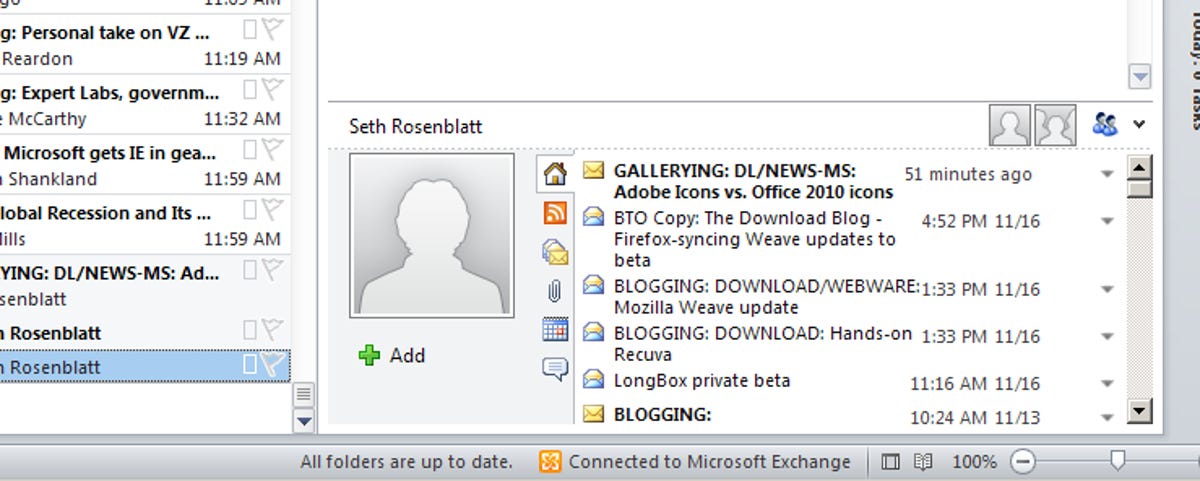Open dropdown arrow for LongBox private beta item
Image resolution: width=1200 pixels, height=481 pixels.
[x=1107, y=383]
